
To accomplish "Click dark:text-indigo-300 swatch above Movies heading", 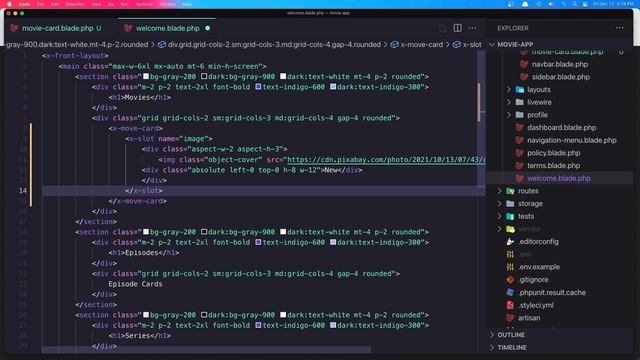I will [x=333, y=87].
